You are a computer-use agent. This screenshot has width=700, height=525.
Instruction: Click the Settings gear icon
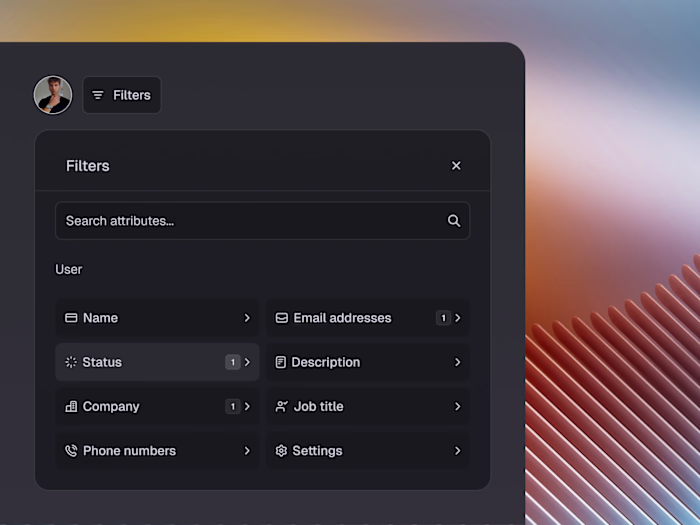[281, 450]
